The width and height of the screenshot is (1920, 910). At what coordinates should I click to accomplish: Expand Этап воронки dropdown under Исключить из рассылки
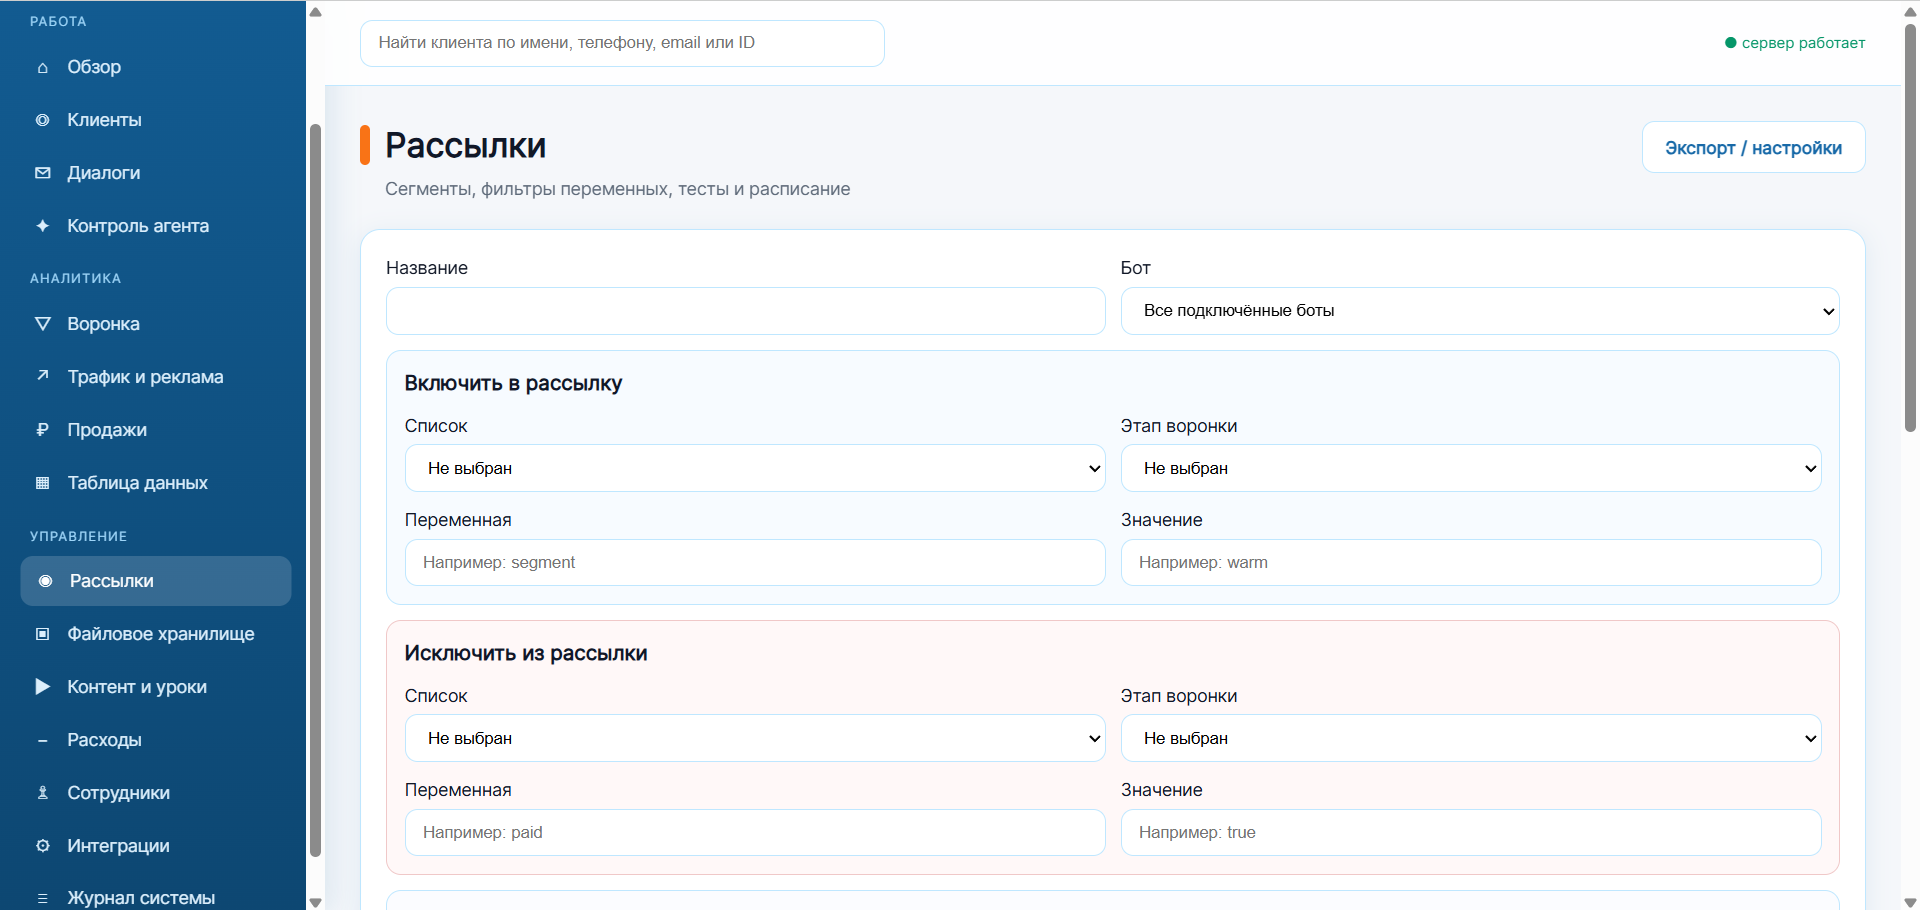pos(1471,738)
